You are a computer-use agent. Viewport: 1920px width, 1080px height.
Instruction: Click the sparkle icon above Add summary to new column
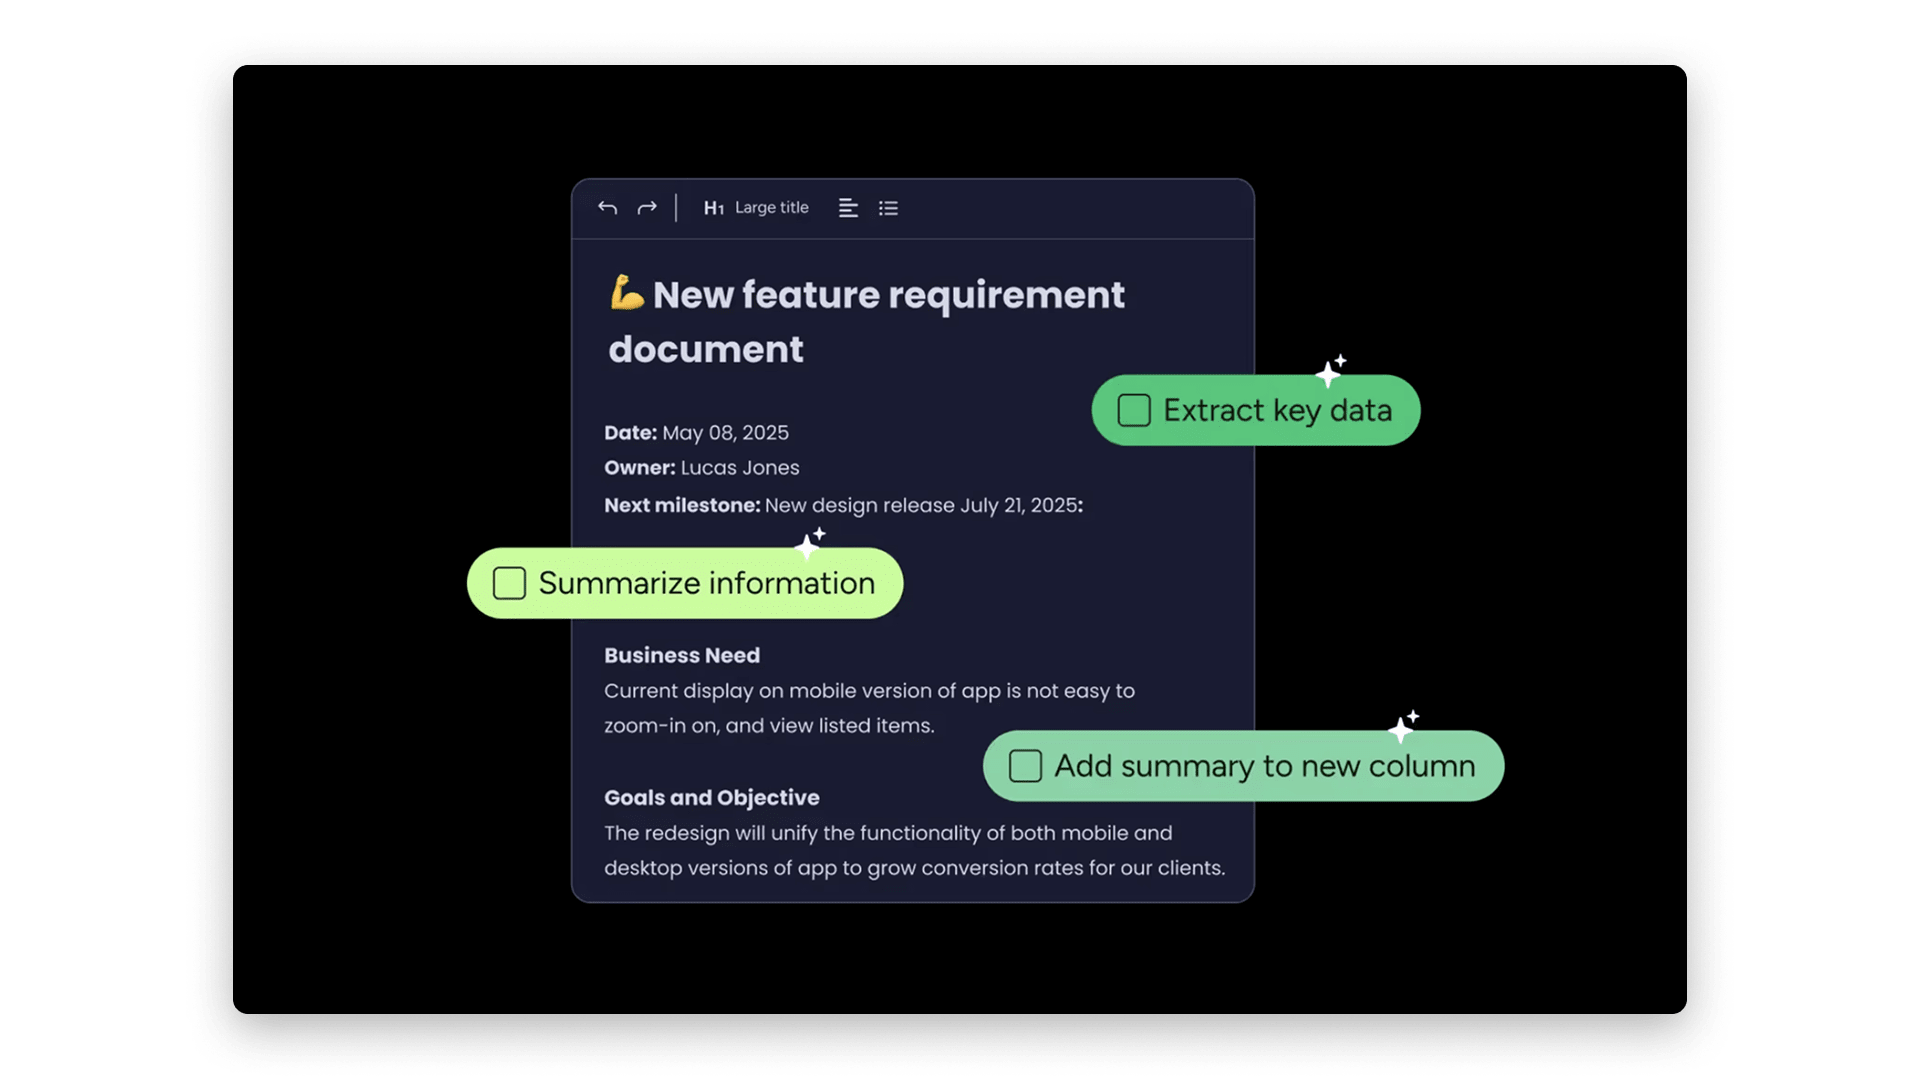coord(1407,723)
